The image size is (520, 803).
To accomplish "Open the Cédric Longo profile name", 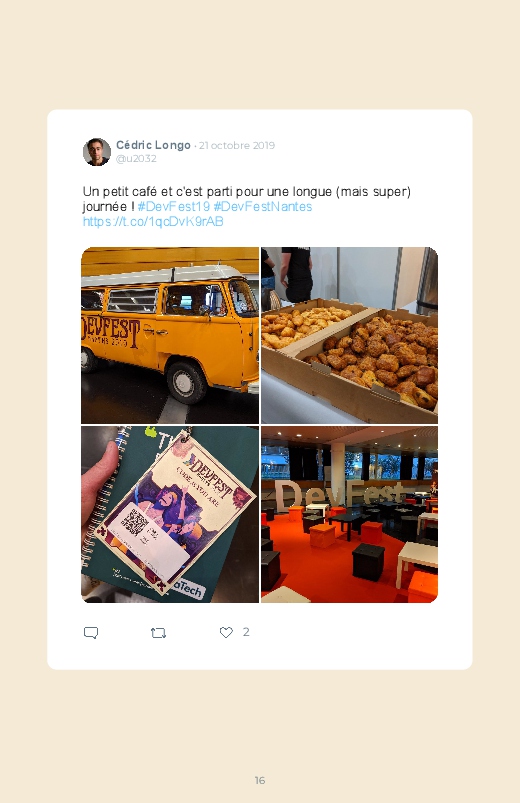I will coord(153,145).
